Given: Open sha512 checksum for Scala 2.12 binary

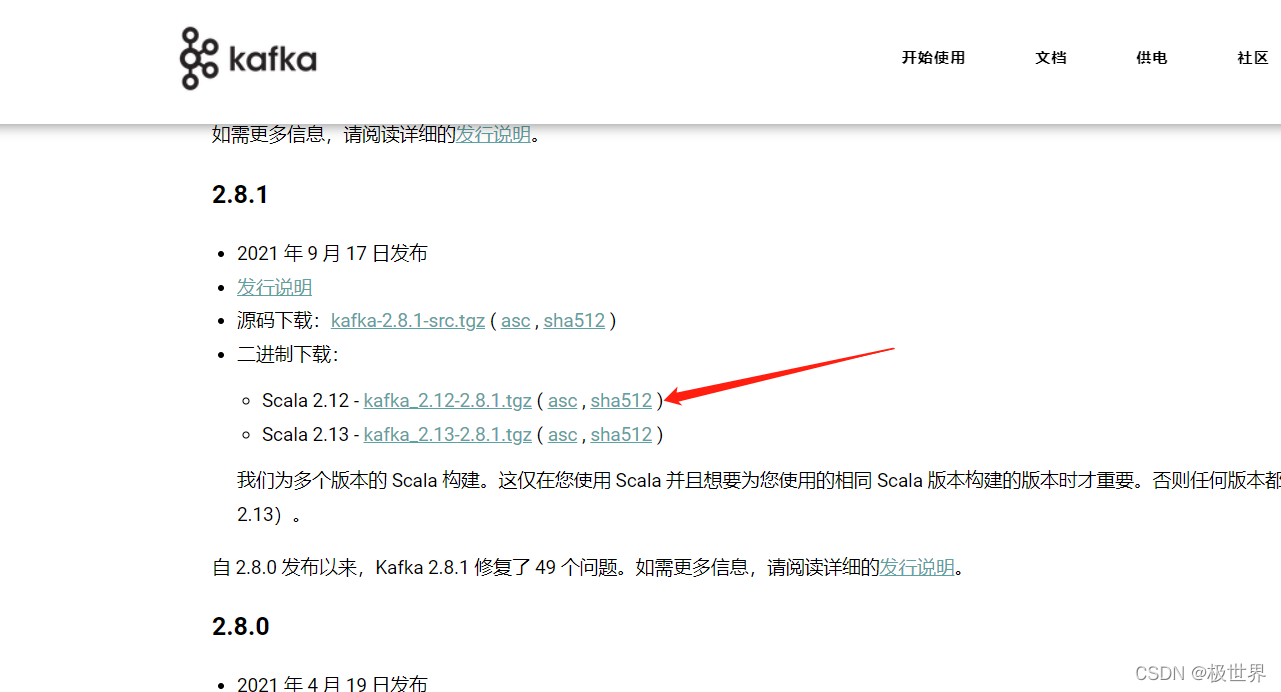Looking at the screenshot, I should [621, 401].
